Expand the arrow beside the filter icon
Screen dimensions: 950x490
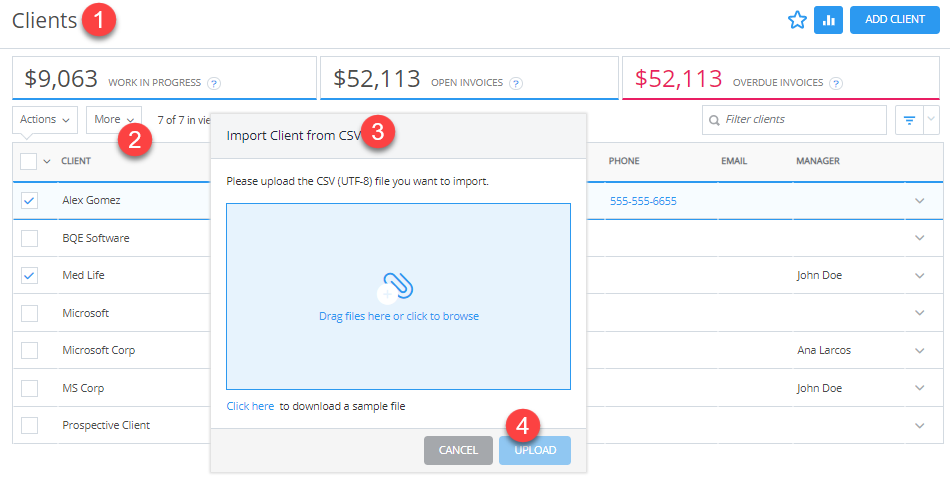(x=931, y=120)
